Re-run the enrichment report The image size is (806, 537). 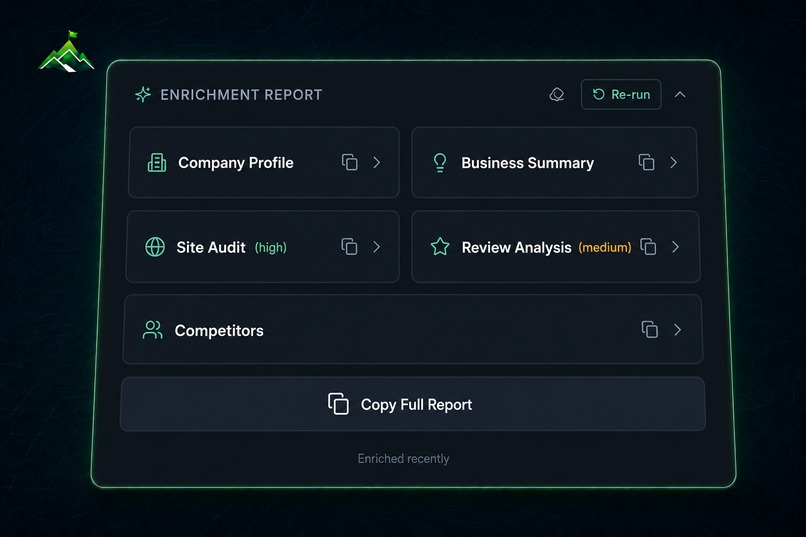[621, 95]
